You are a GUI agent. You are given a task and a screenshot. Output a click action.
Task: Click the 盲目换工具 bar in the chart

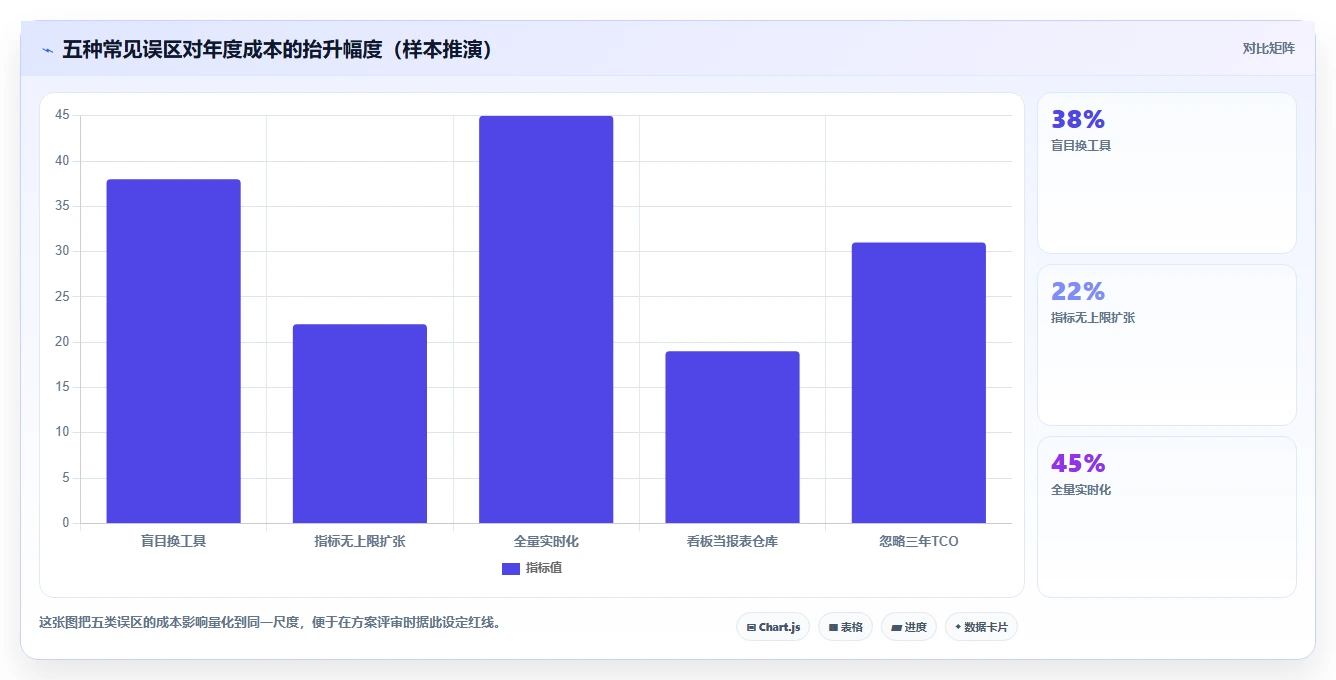(174, 351)
